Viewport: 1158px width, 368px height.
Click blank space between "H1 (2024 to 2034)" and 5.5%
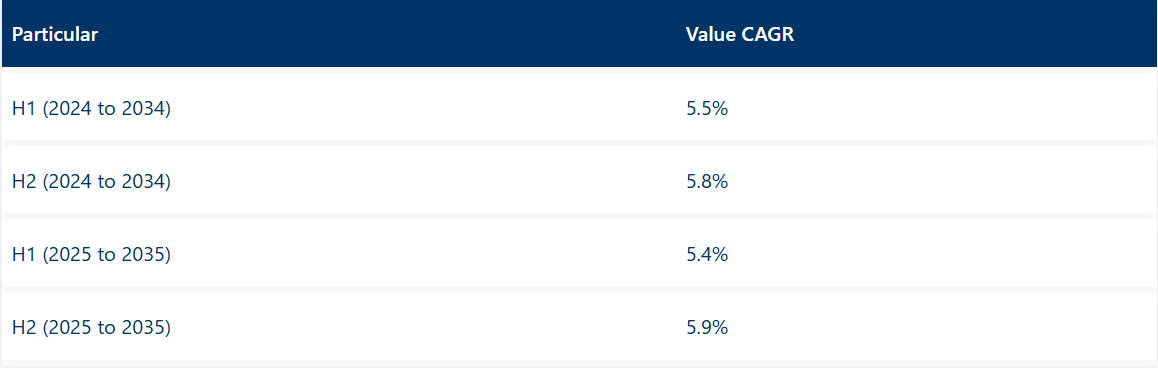pos(428,109)
